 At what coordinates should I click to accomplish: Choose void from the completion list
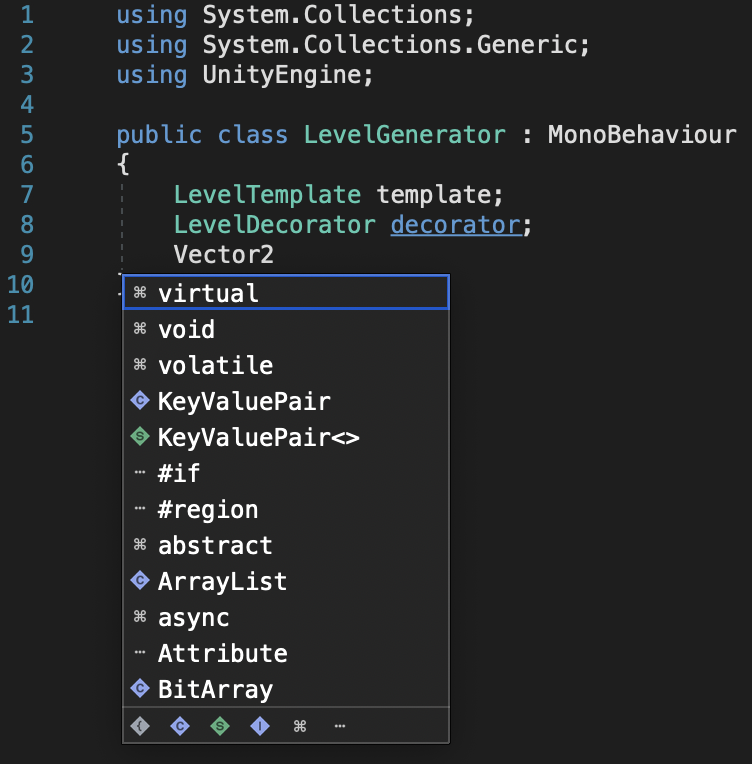(x=286, y=329)
